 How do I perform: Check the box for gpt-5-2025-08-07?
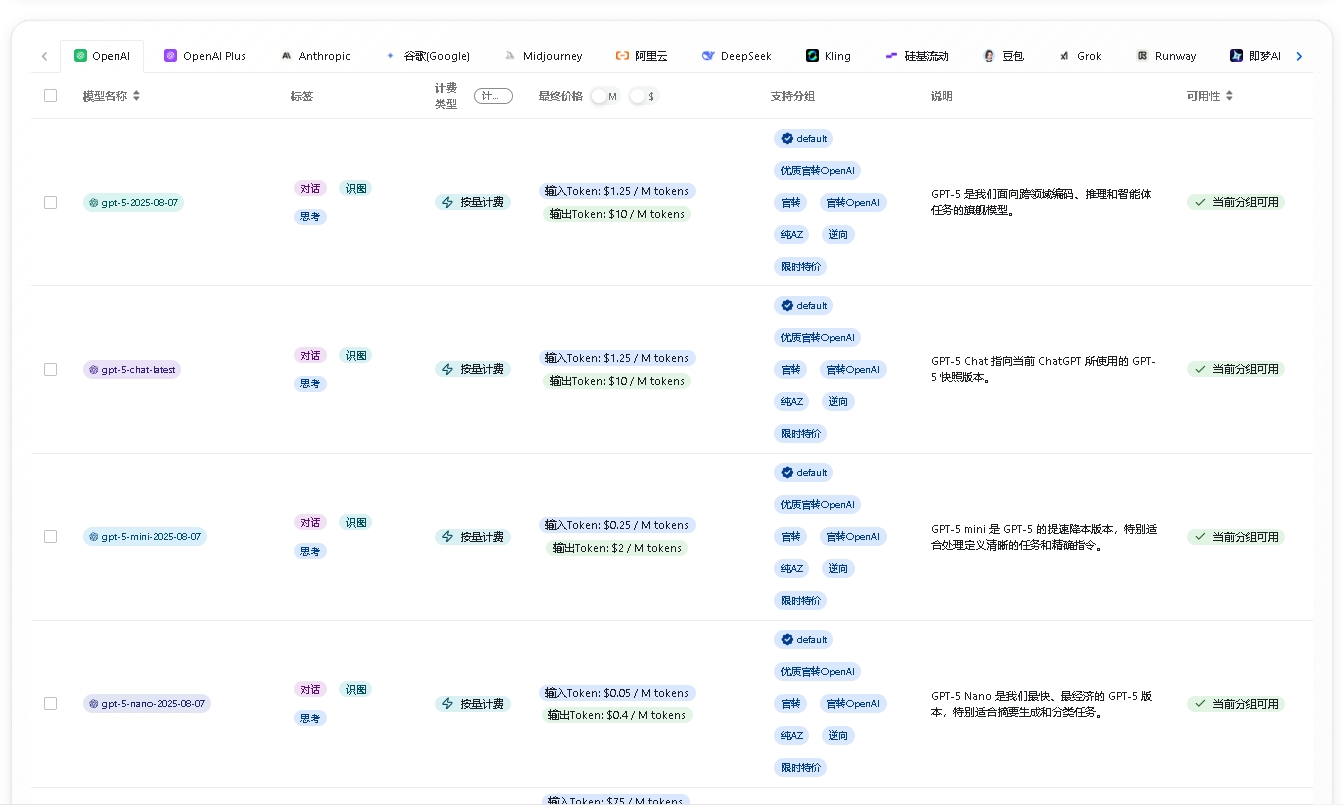tap(51, 202)
